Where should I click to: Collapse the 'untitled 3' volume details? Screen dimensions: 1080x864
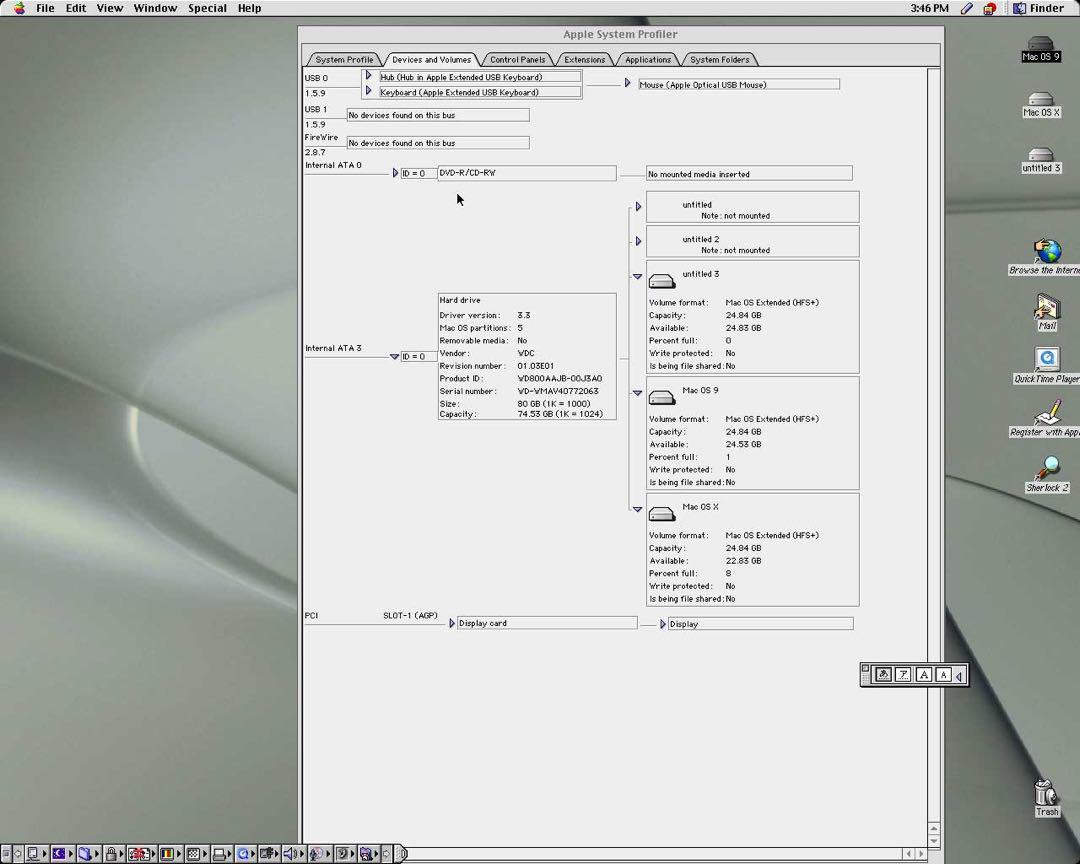point(637,276)
